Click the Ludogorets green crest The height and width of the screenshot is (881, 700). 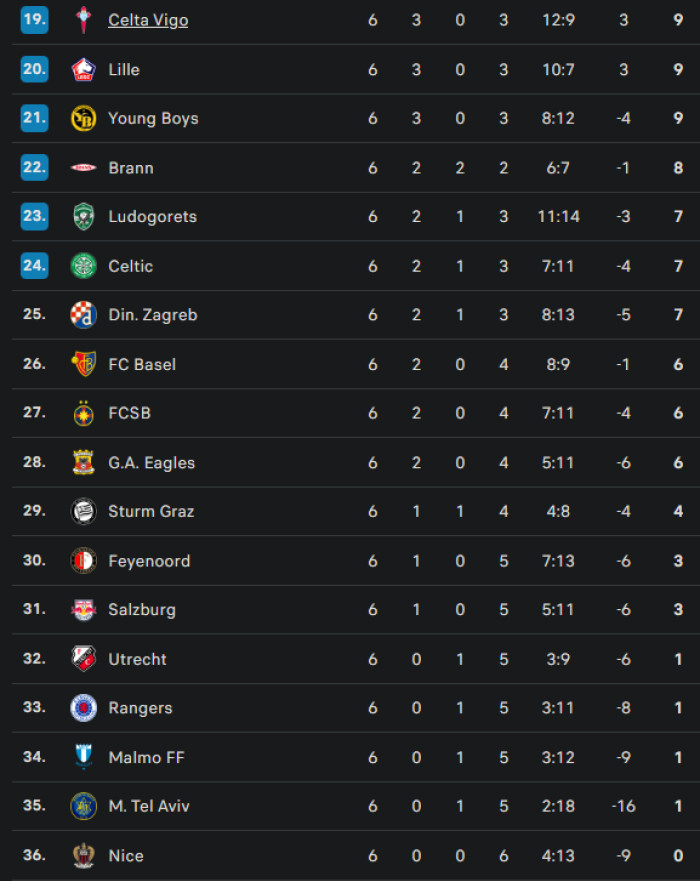point(83,216)
